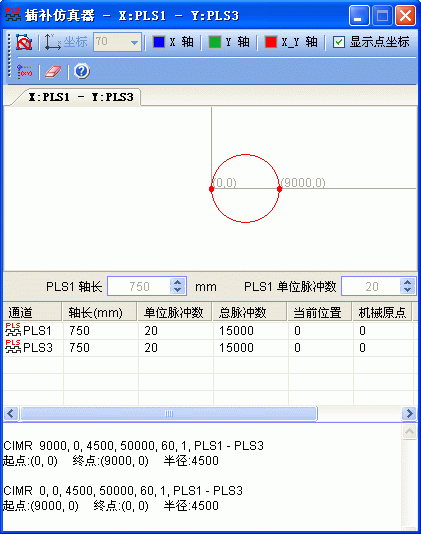The image size is (421, 534).
Task: Click the 当前位置 column header
Action: pos(319,312)
